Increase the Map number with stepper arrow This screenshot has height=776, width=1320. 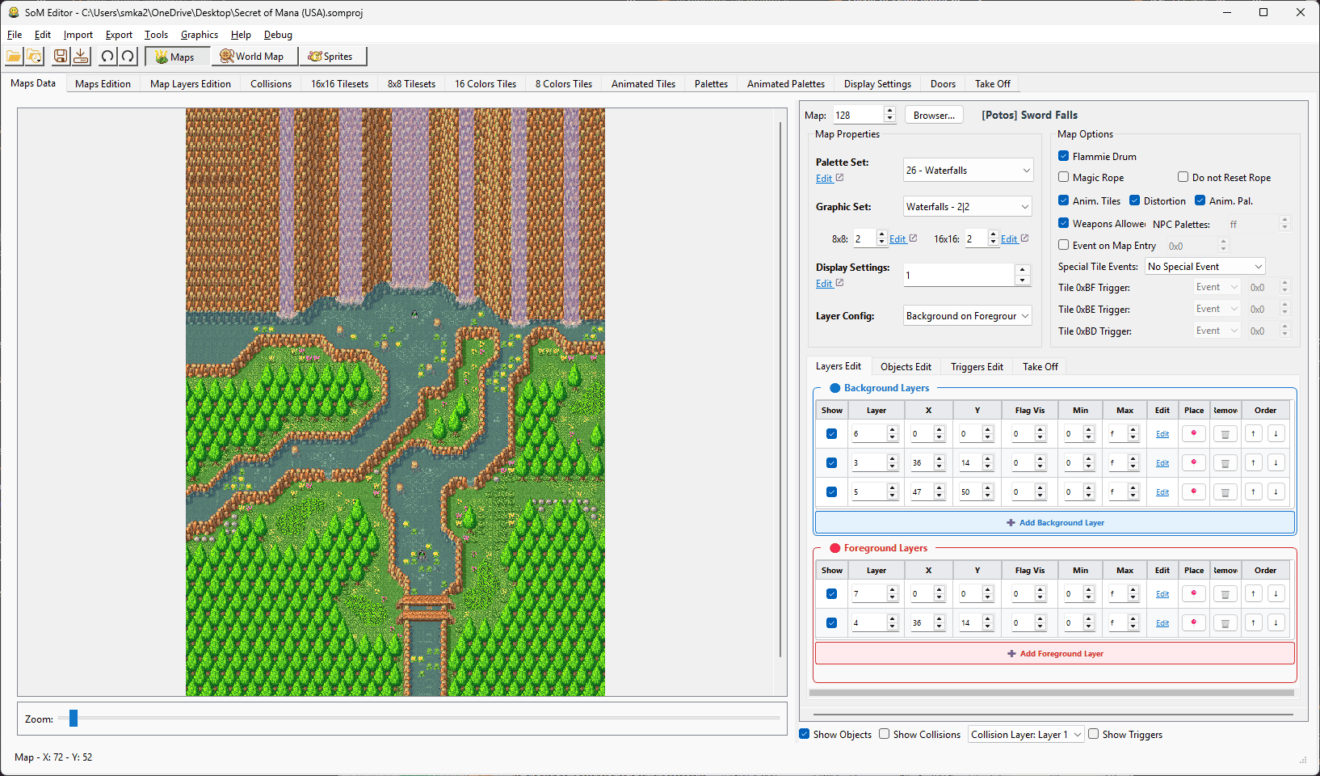coord(889,111)
